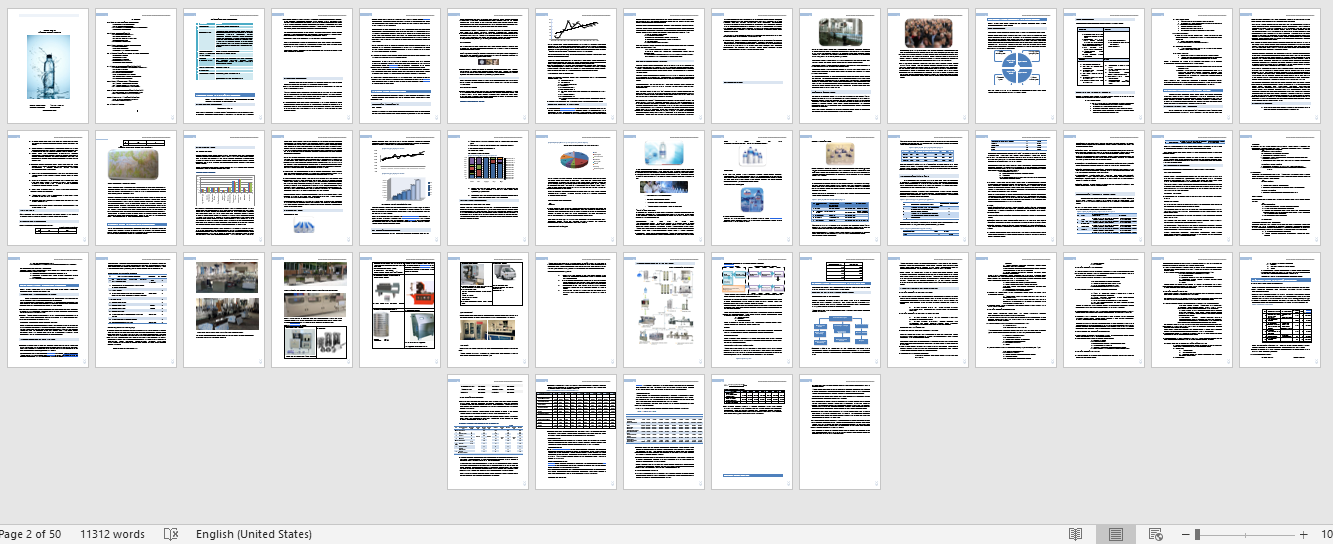Click the table of contents page thumbnail
1333x544 pixels.
pyautogui.click(x=136, y=66)
